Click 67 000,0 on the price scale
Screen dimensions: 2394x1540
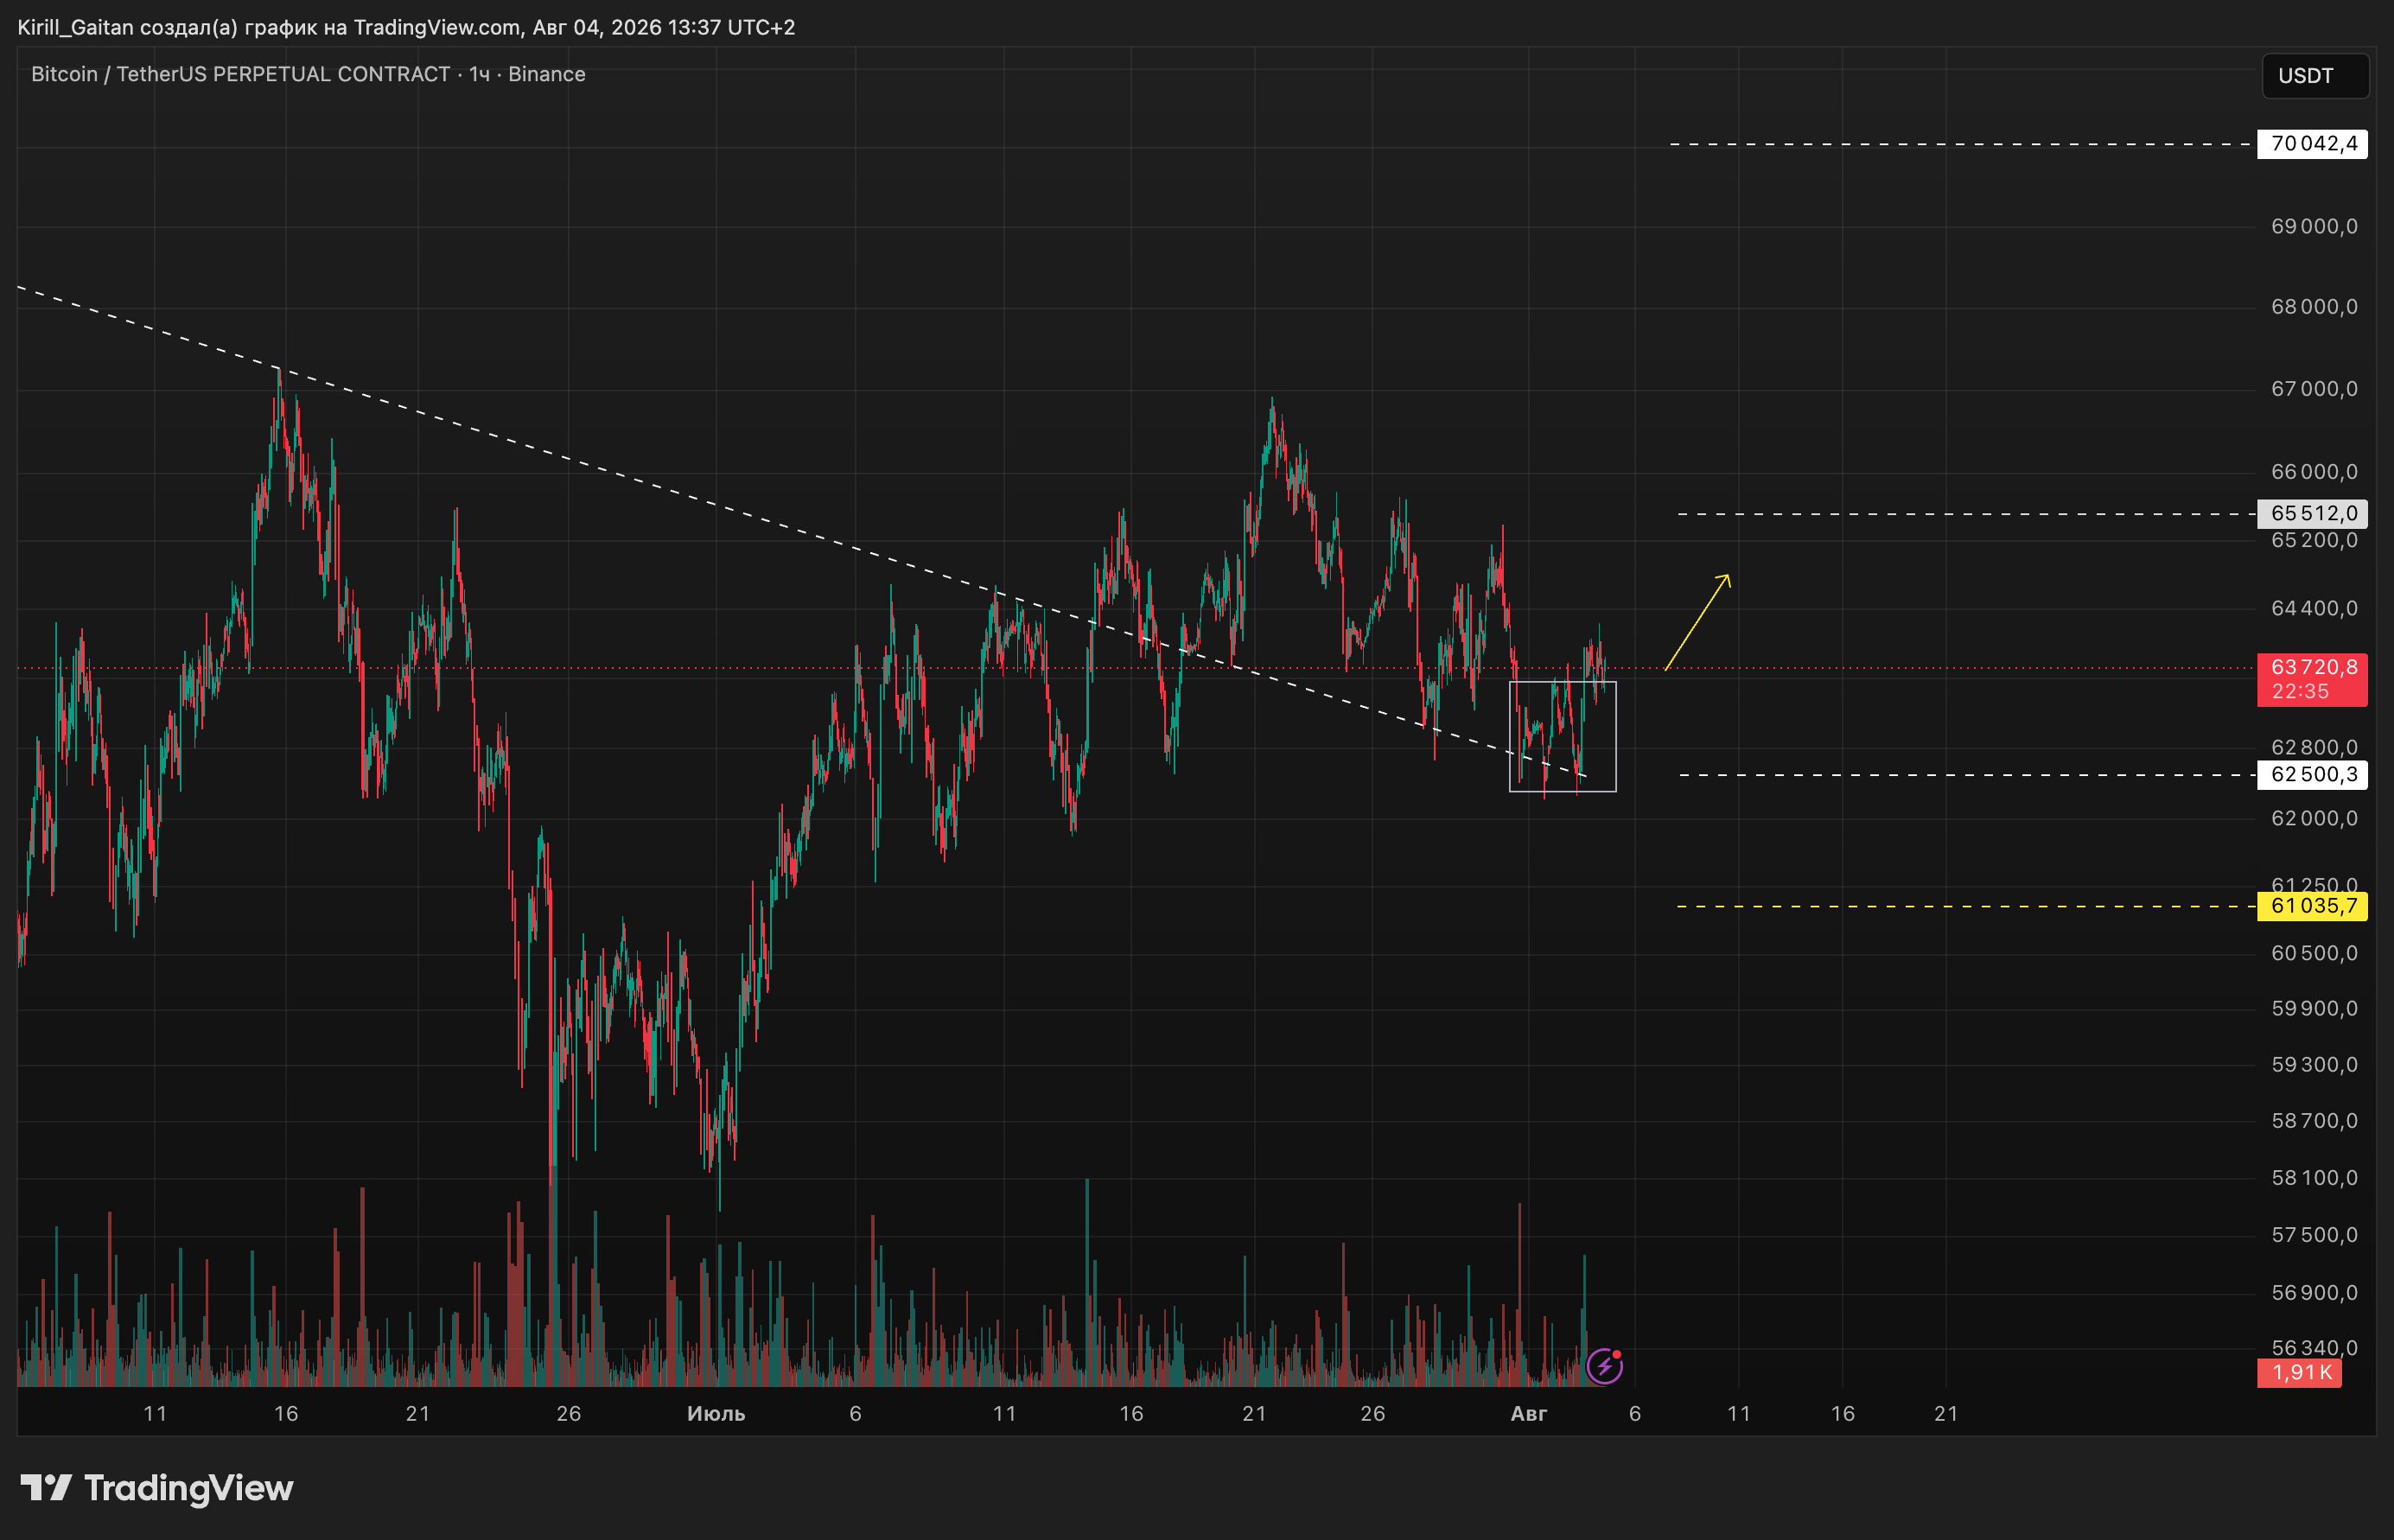point(2314,389)
